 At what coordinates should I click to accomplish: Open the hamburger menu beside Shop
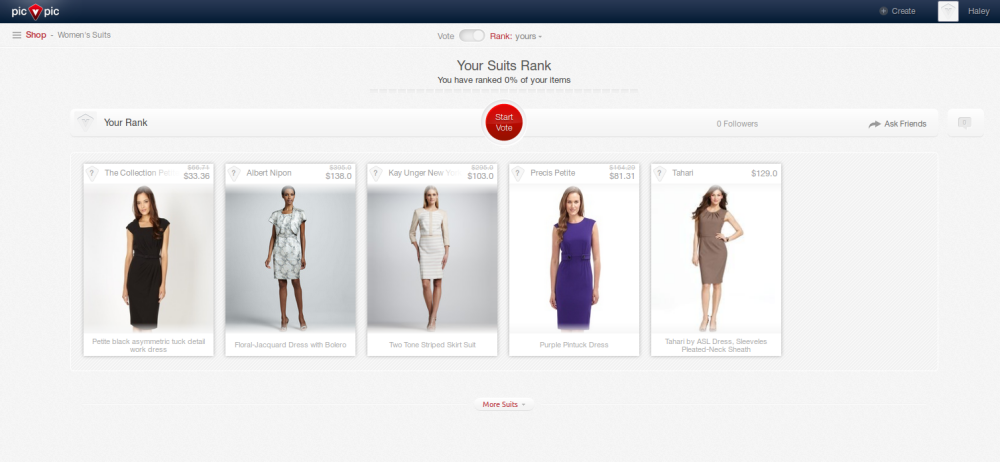(x=17, y=35)
